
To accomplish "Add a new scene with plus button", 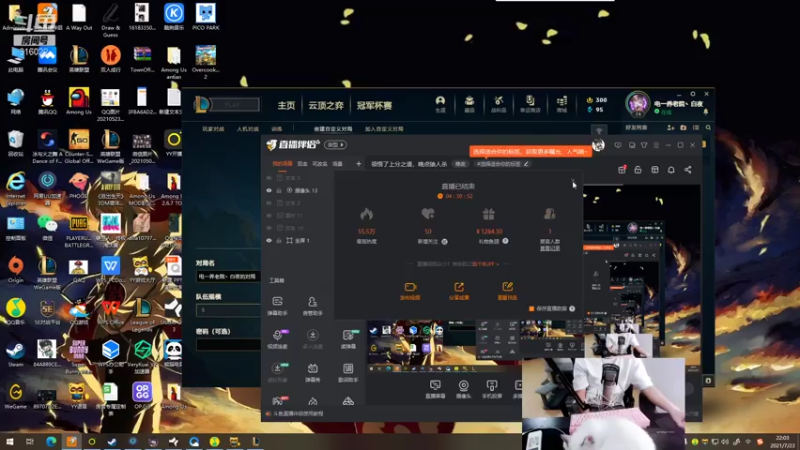I will (x=359, y=164).
